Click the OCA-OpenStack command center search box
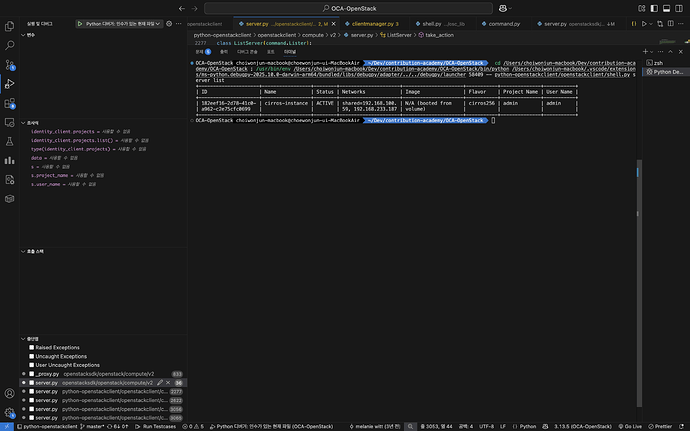 (x=349, y=8)
